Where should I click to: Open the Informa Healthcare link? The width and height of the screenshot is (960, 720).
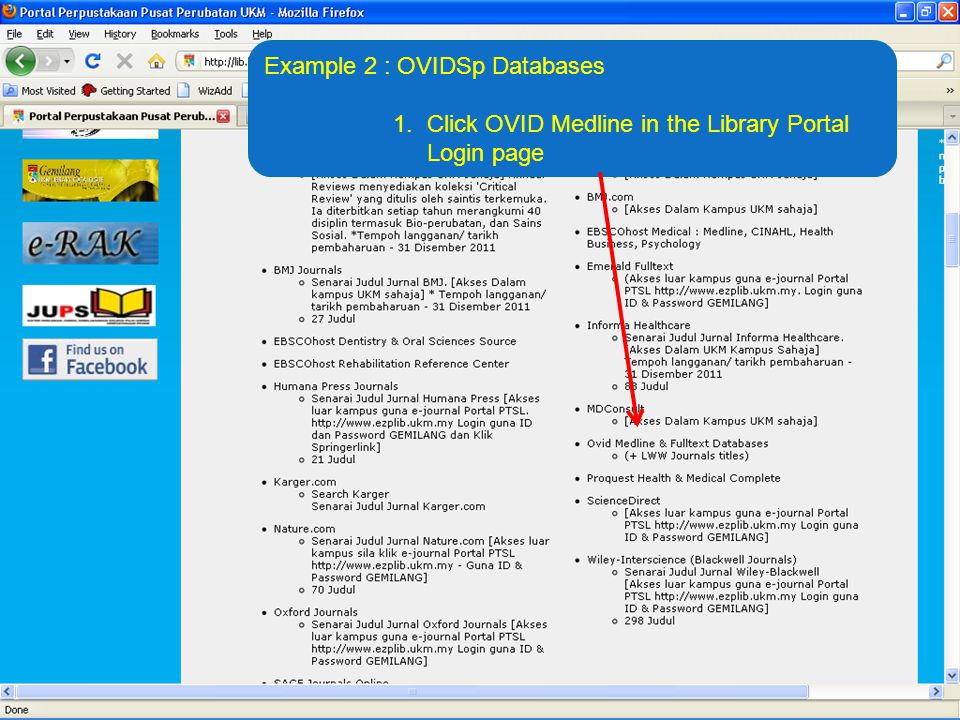(x=638, y=325)
